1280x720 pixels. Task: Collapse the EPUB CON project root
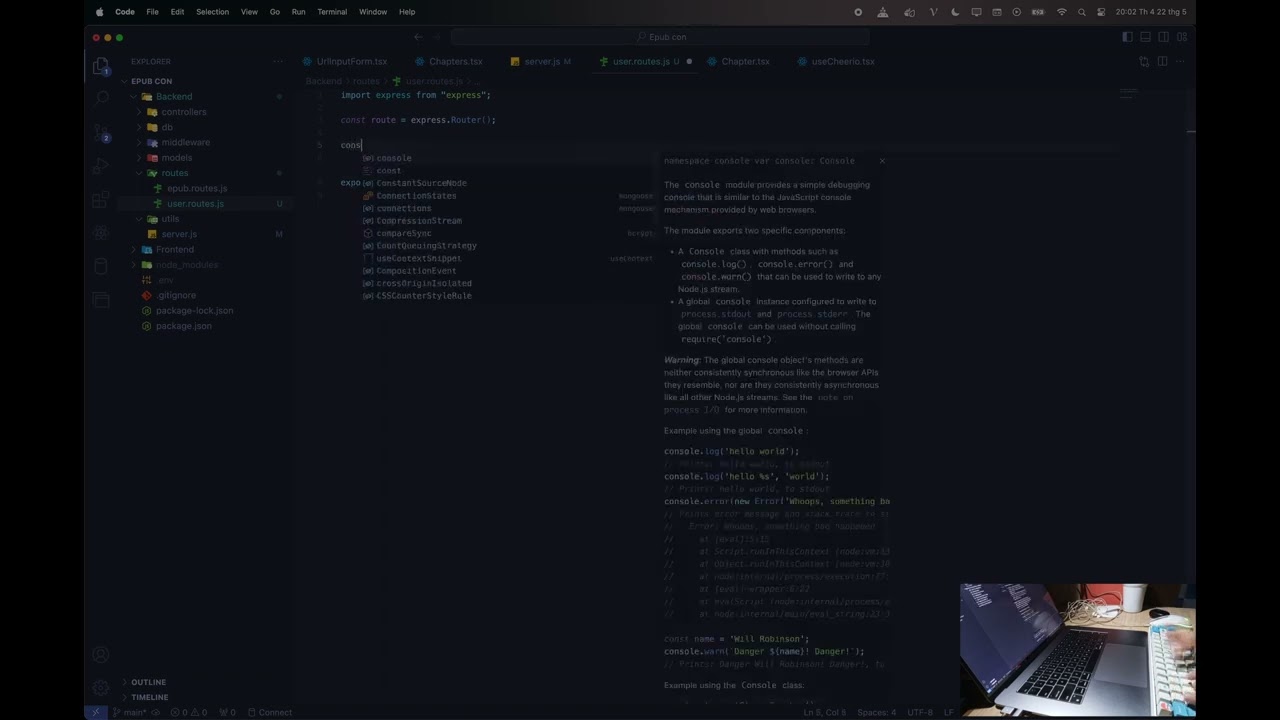(152, 81)
